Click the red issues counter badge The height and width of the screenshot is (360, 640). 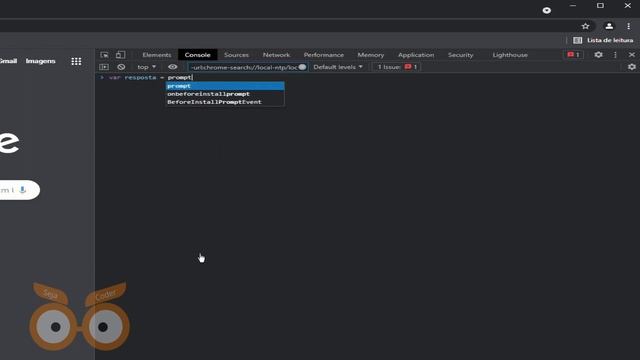pyautogui.click(x=573, y=55)
